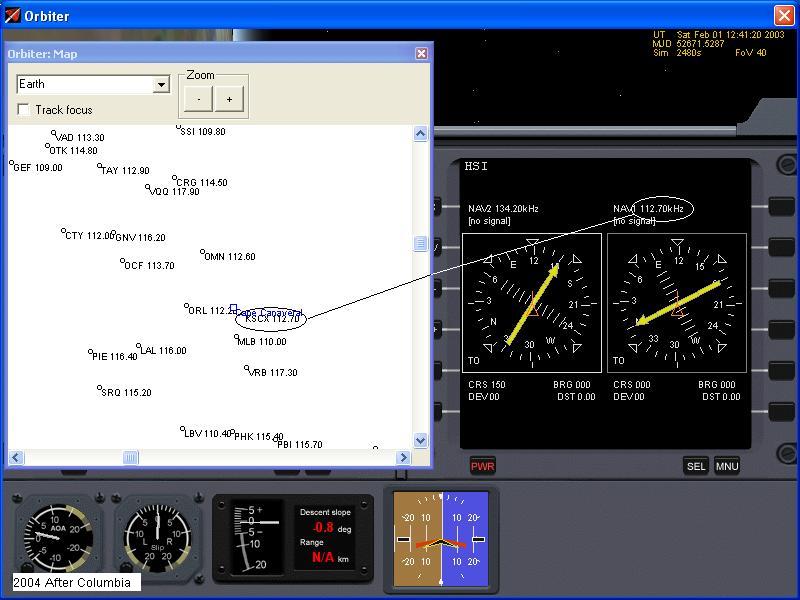The image size is (800, 600).
Task: Click the HSI mode title label
Action: pos(476,166)
